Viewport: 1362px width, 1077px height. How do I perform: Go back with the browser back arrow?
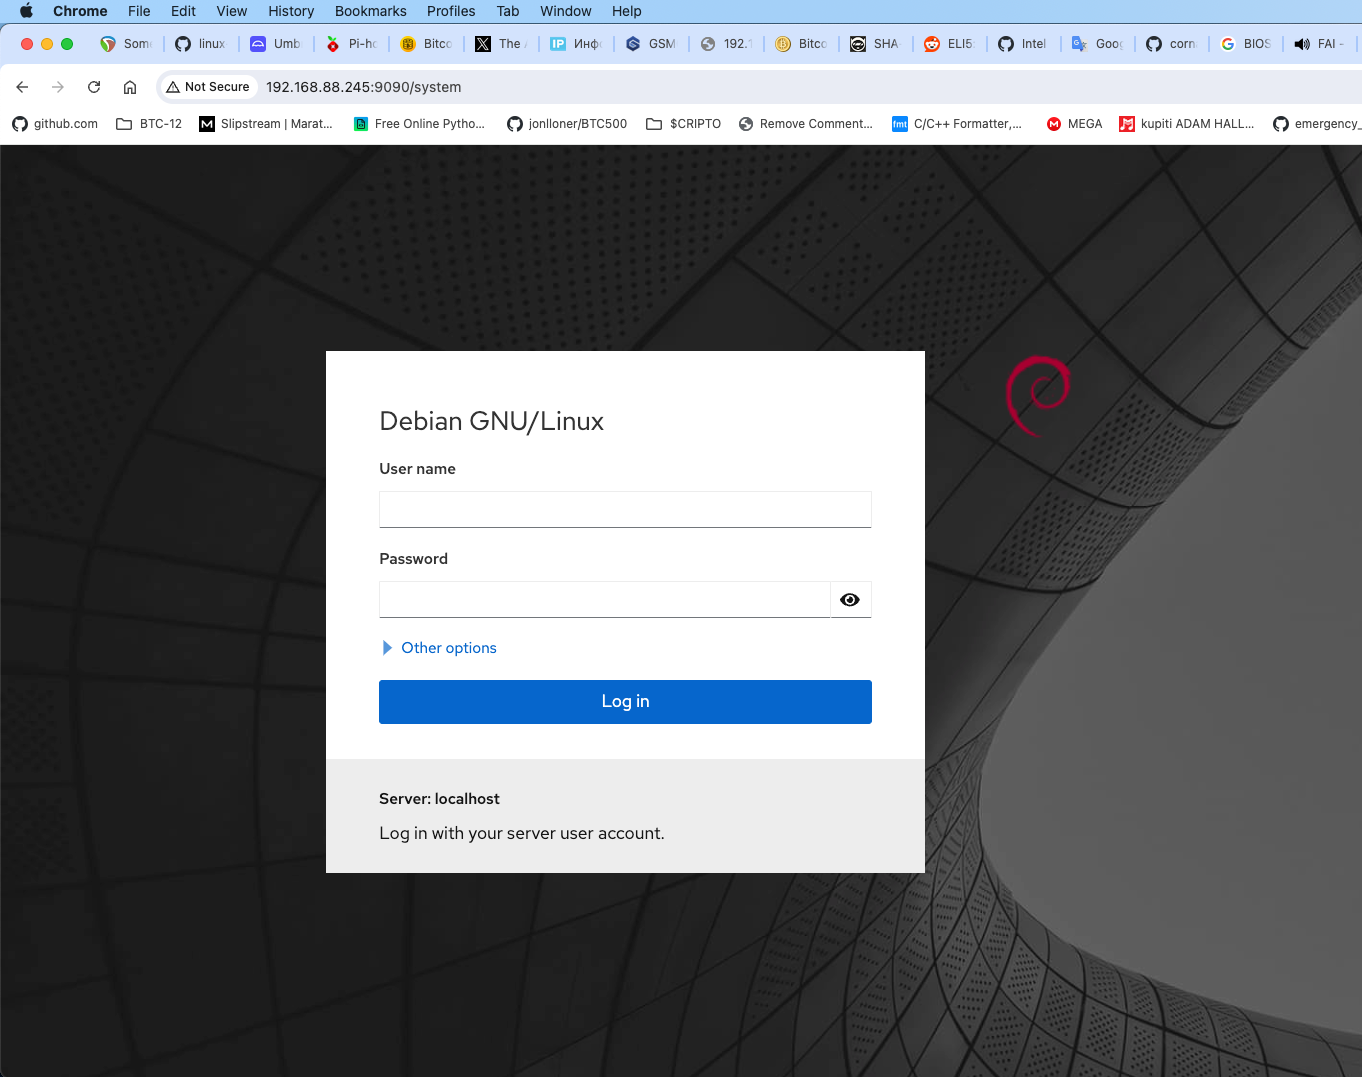click(x=22, y=87)
